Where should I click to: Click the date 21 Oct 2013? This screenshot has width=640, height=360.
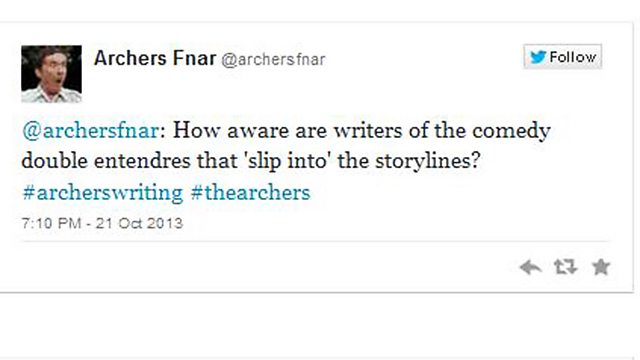coord(139,223)
